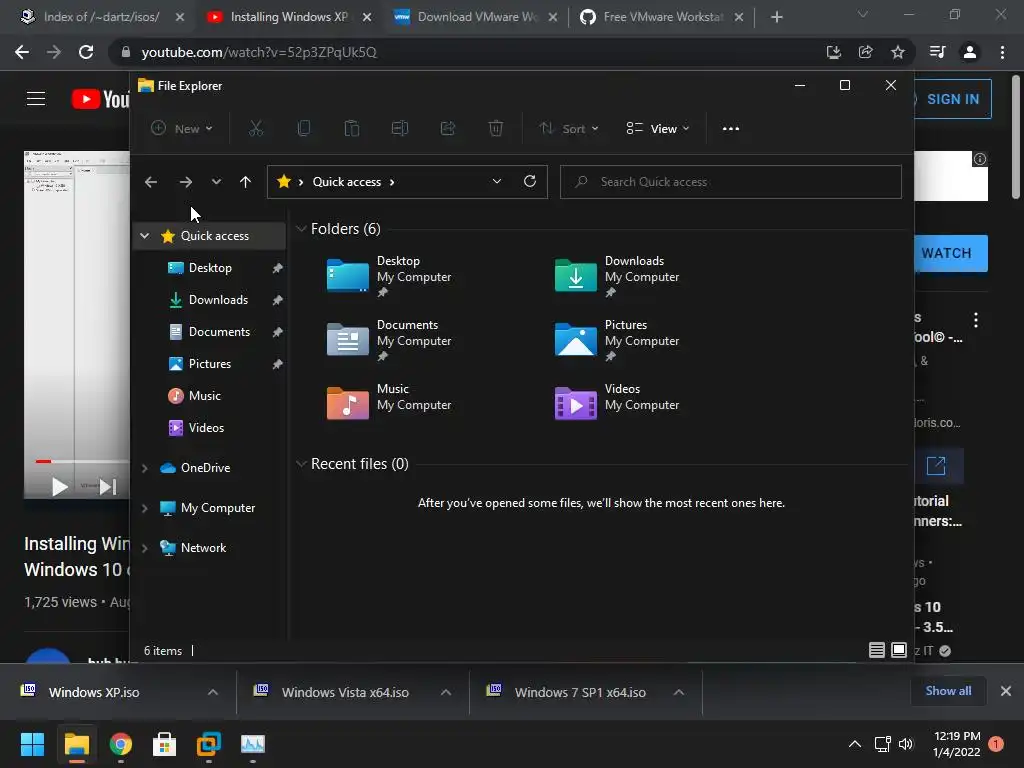This screenshot has width=1024, height=768.
Task: Collapse the Folders (6) group
Action: (x=301, y=229)
